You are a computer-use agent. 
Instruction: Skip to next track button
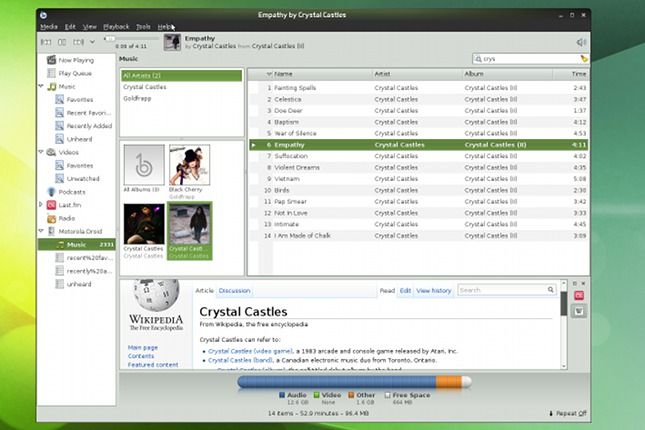(78, 42)
